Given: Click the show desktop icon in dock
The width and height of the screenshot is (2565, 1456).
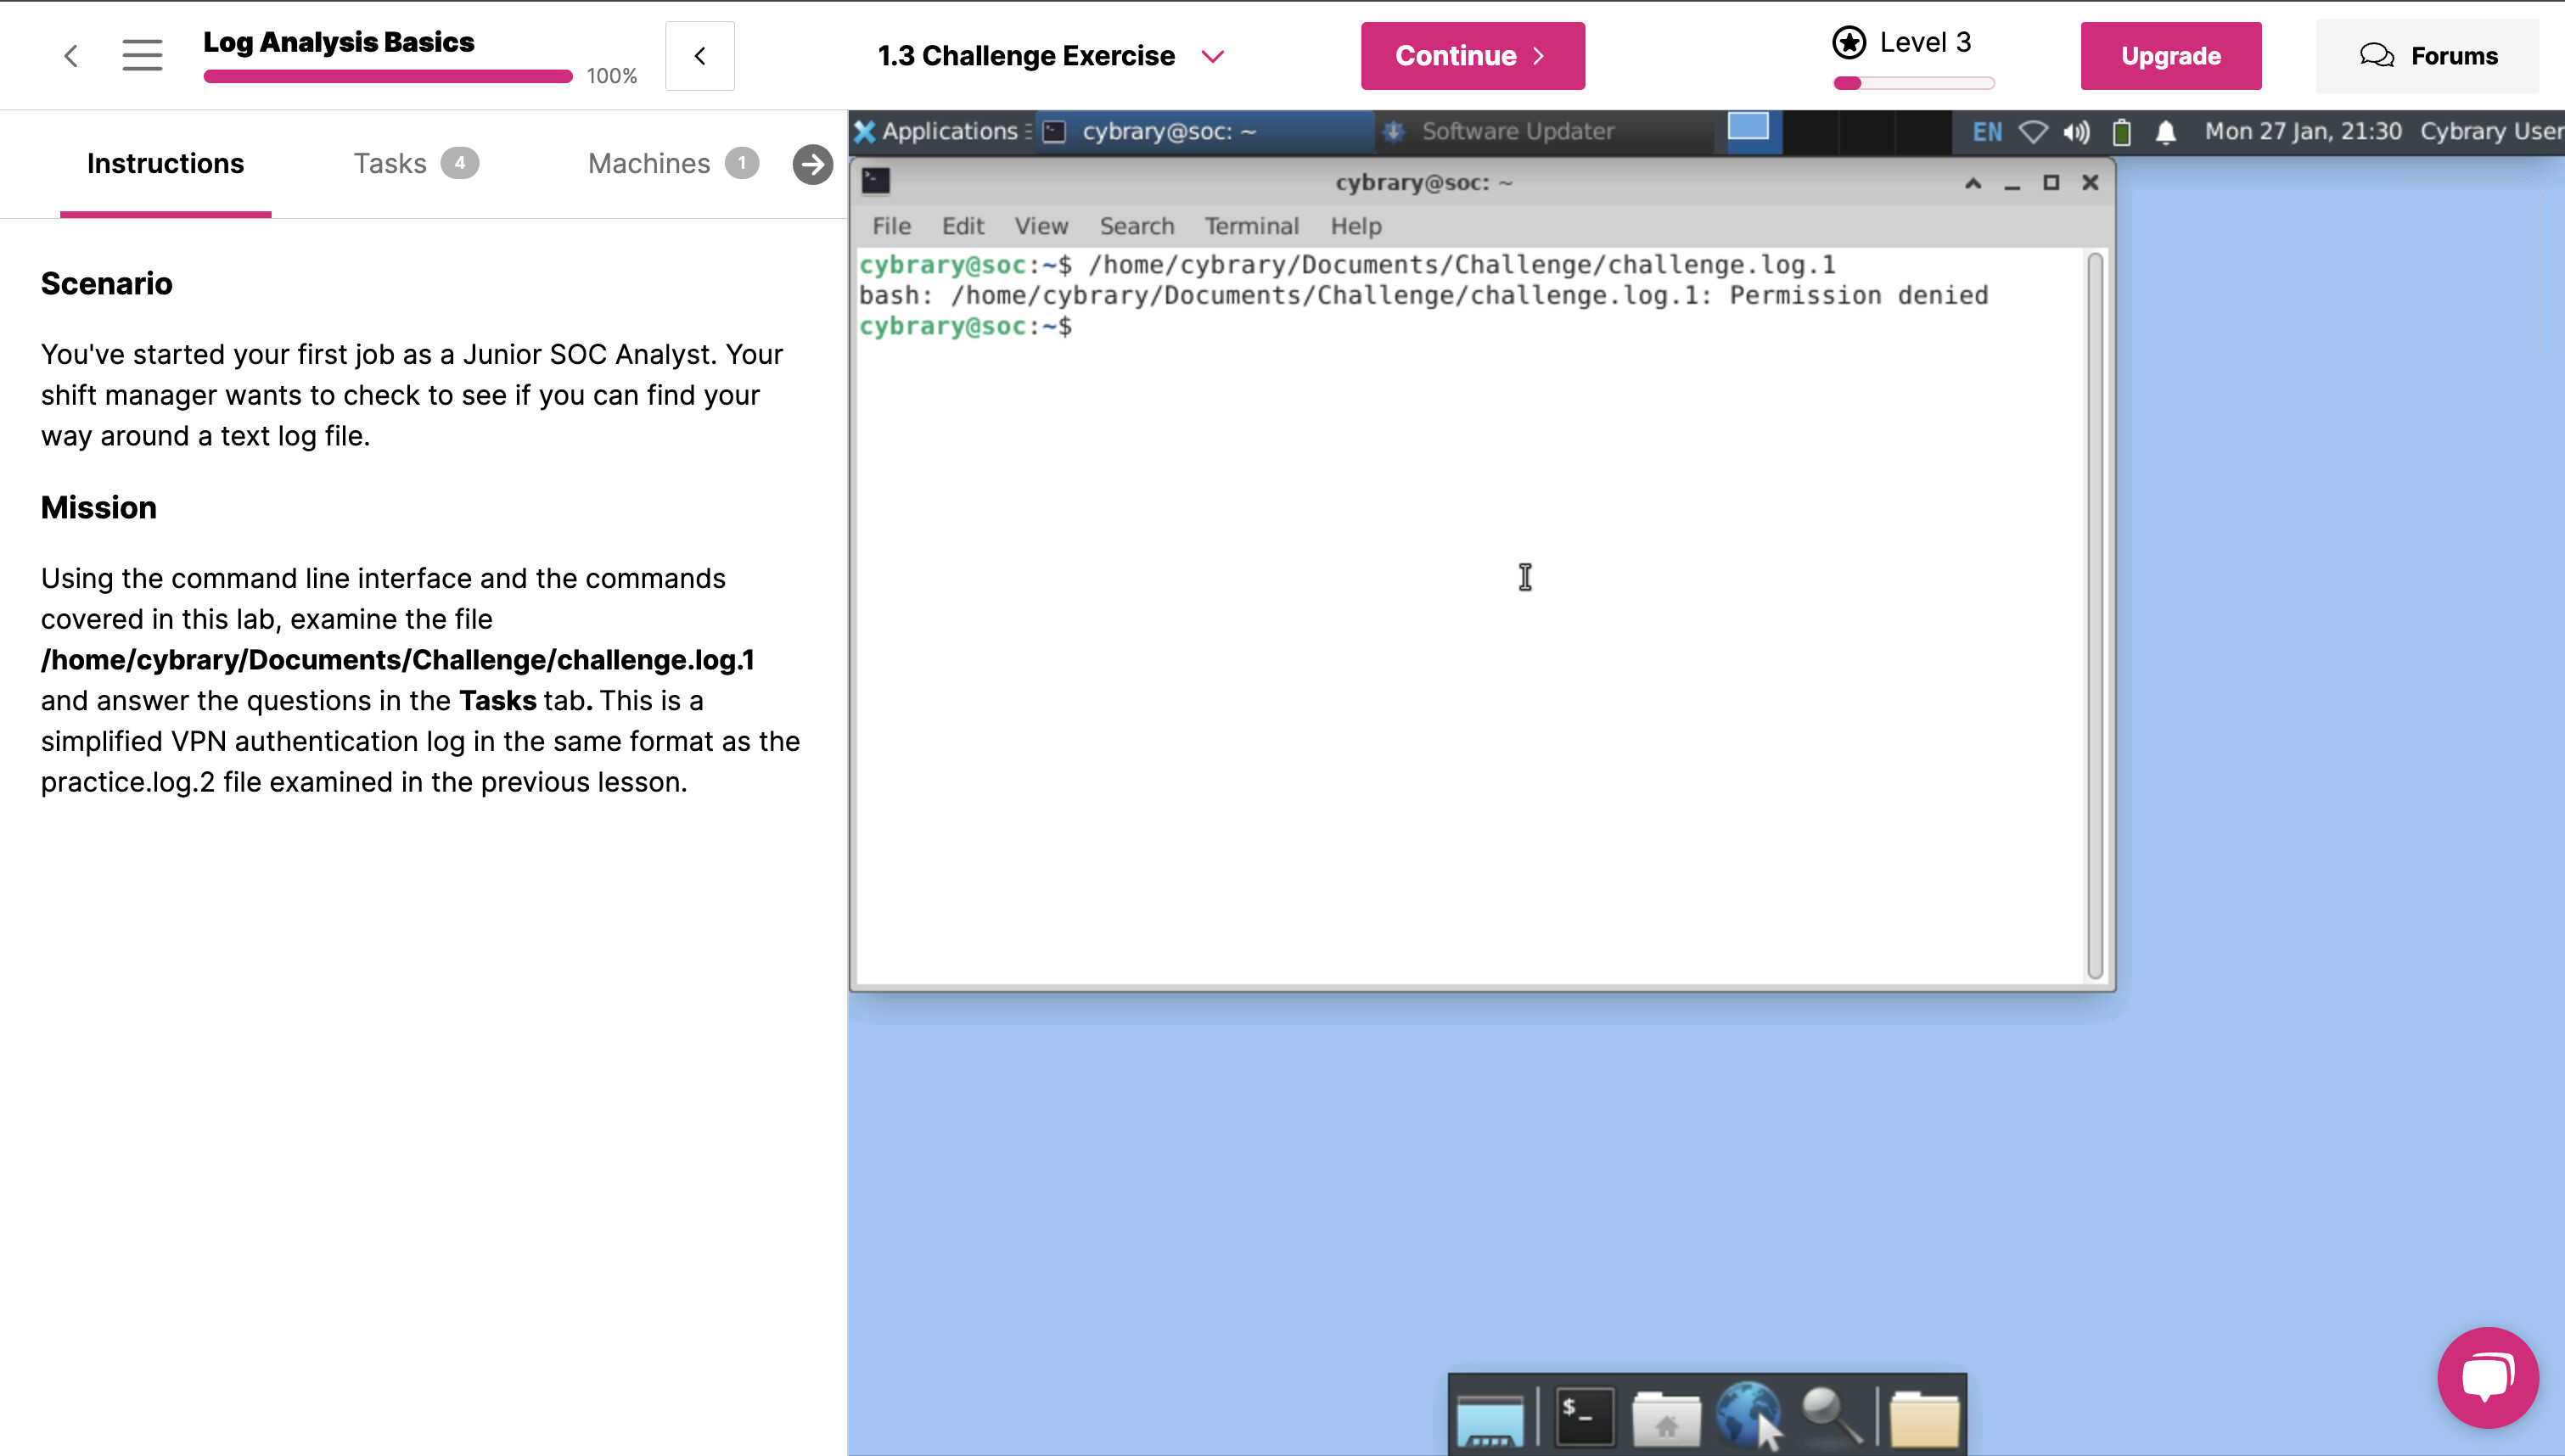Looking at the screenshot, I should click(1490, 1418).
